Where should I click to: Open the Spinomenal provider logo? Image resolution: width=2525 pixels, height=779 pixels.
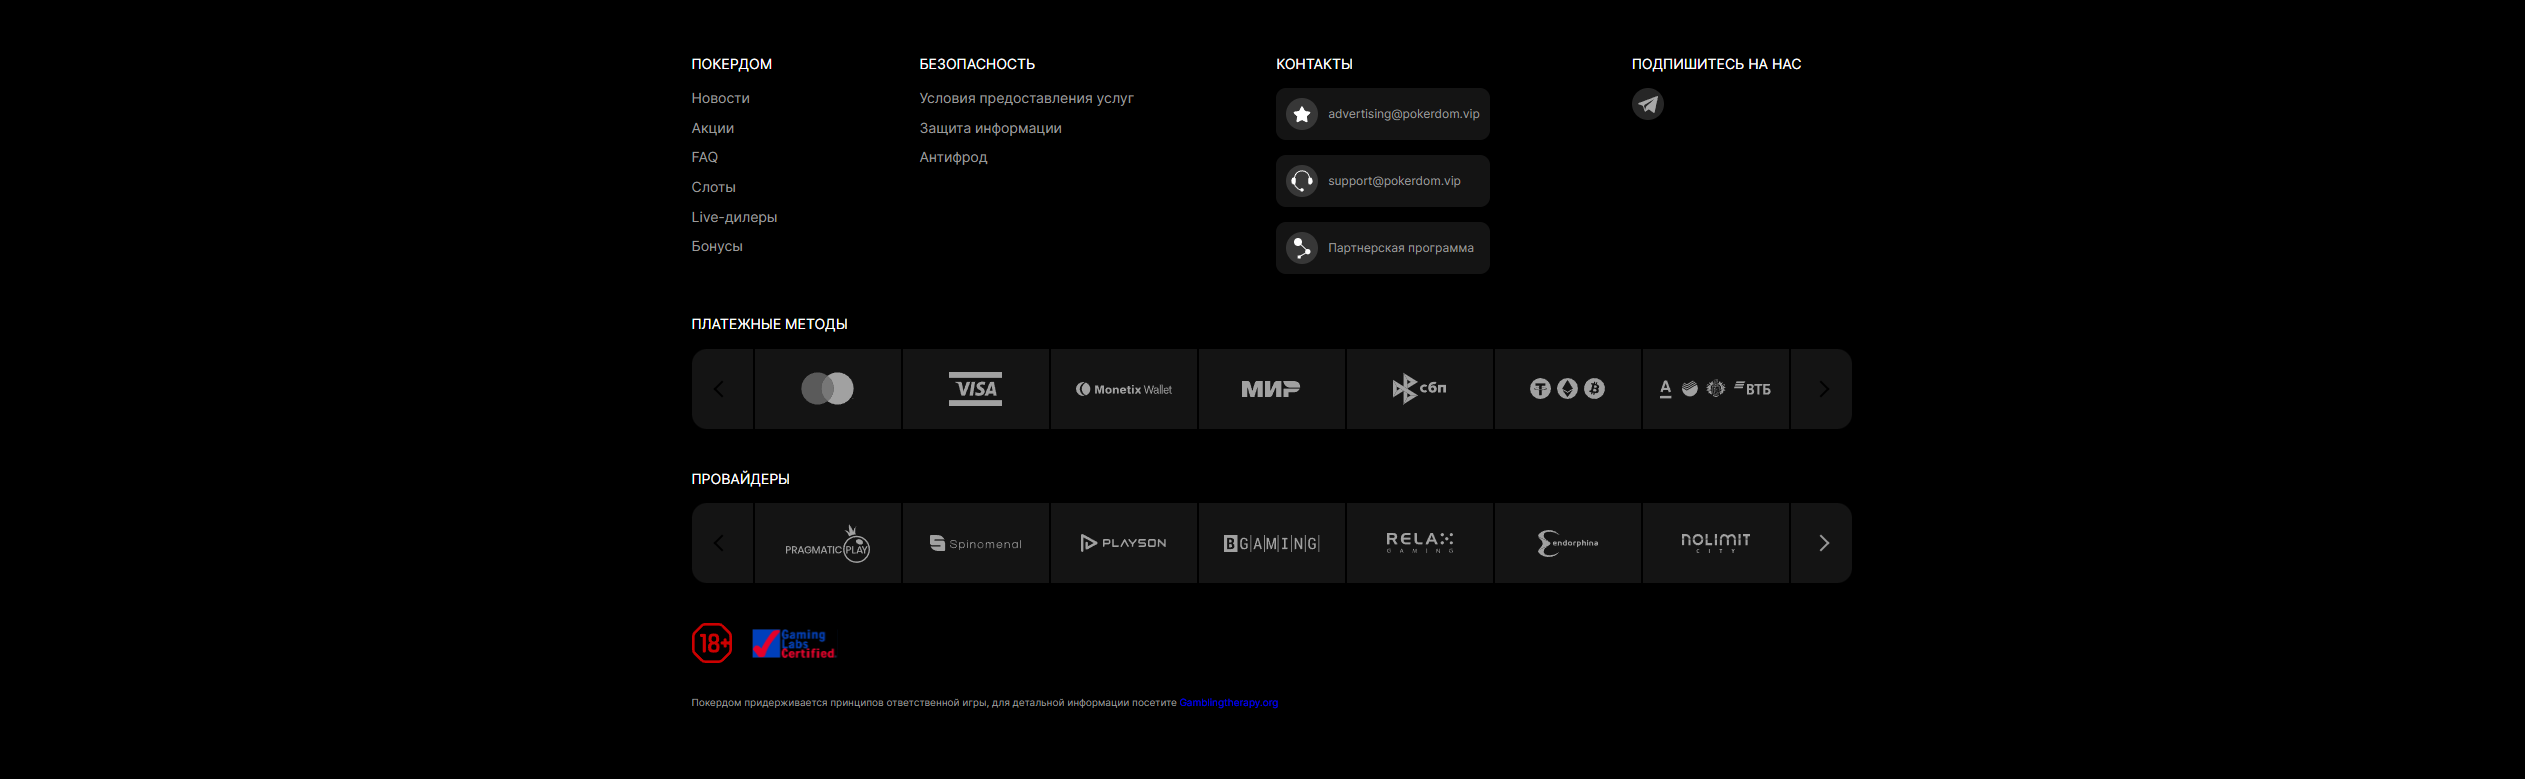(x=976, y=543)
